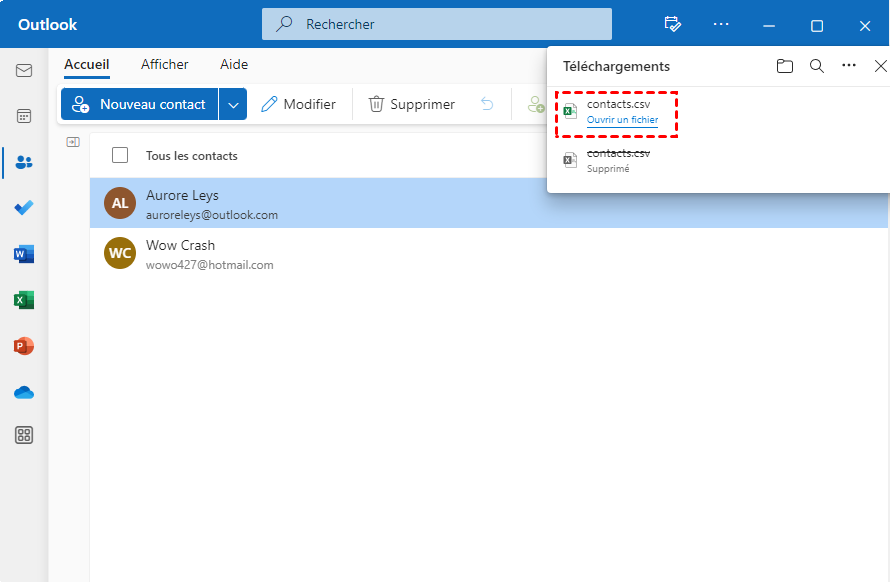Click the struck-through contacts.csv entry
The height and width of the screenshot is (582, 890).
(618, 153)
